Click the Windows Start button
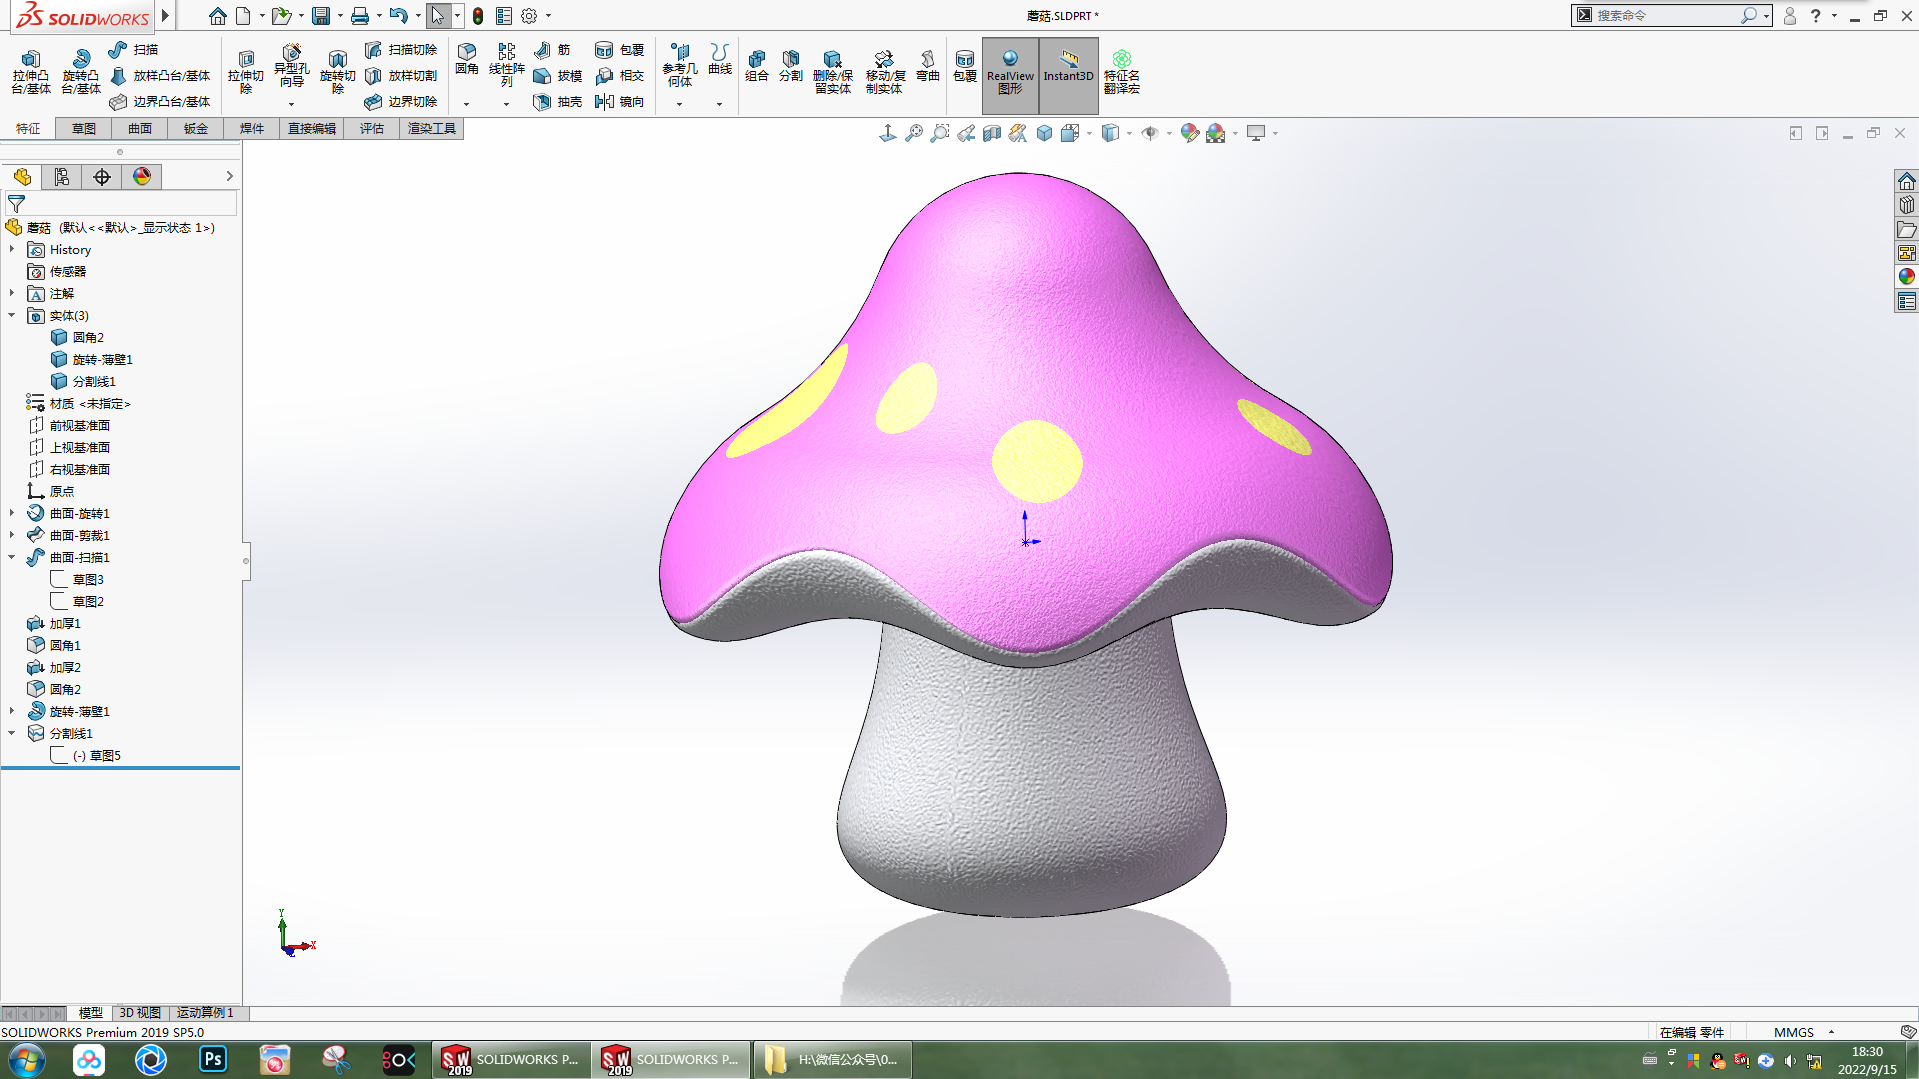1919x1079 pixels. point(27,1059)
